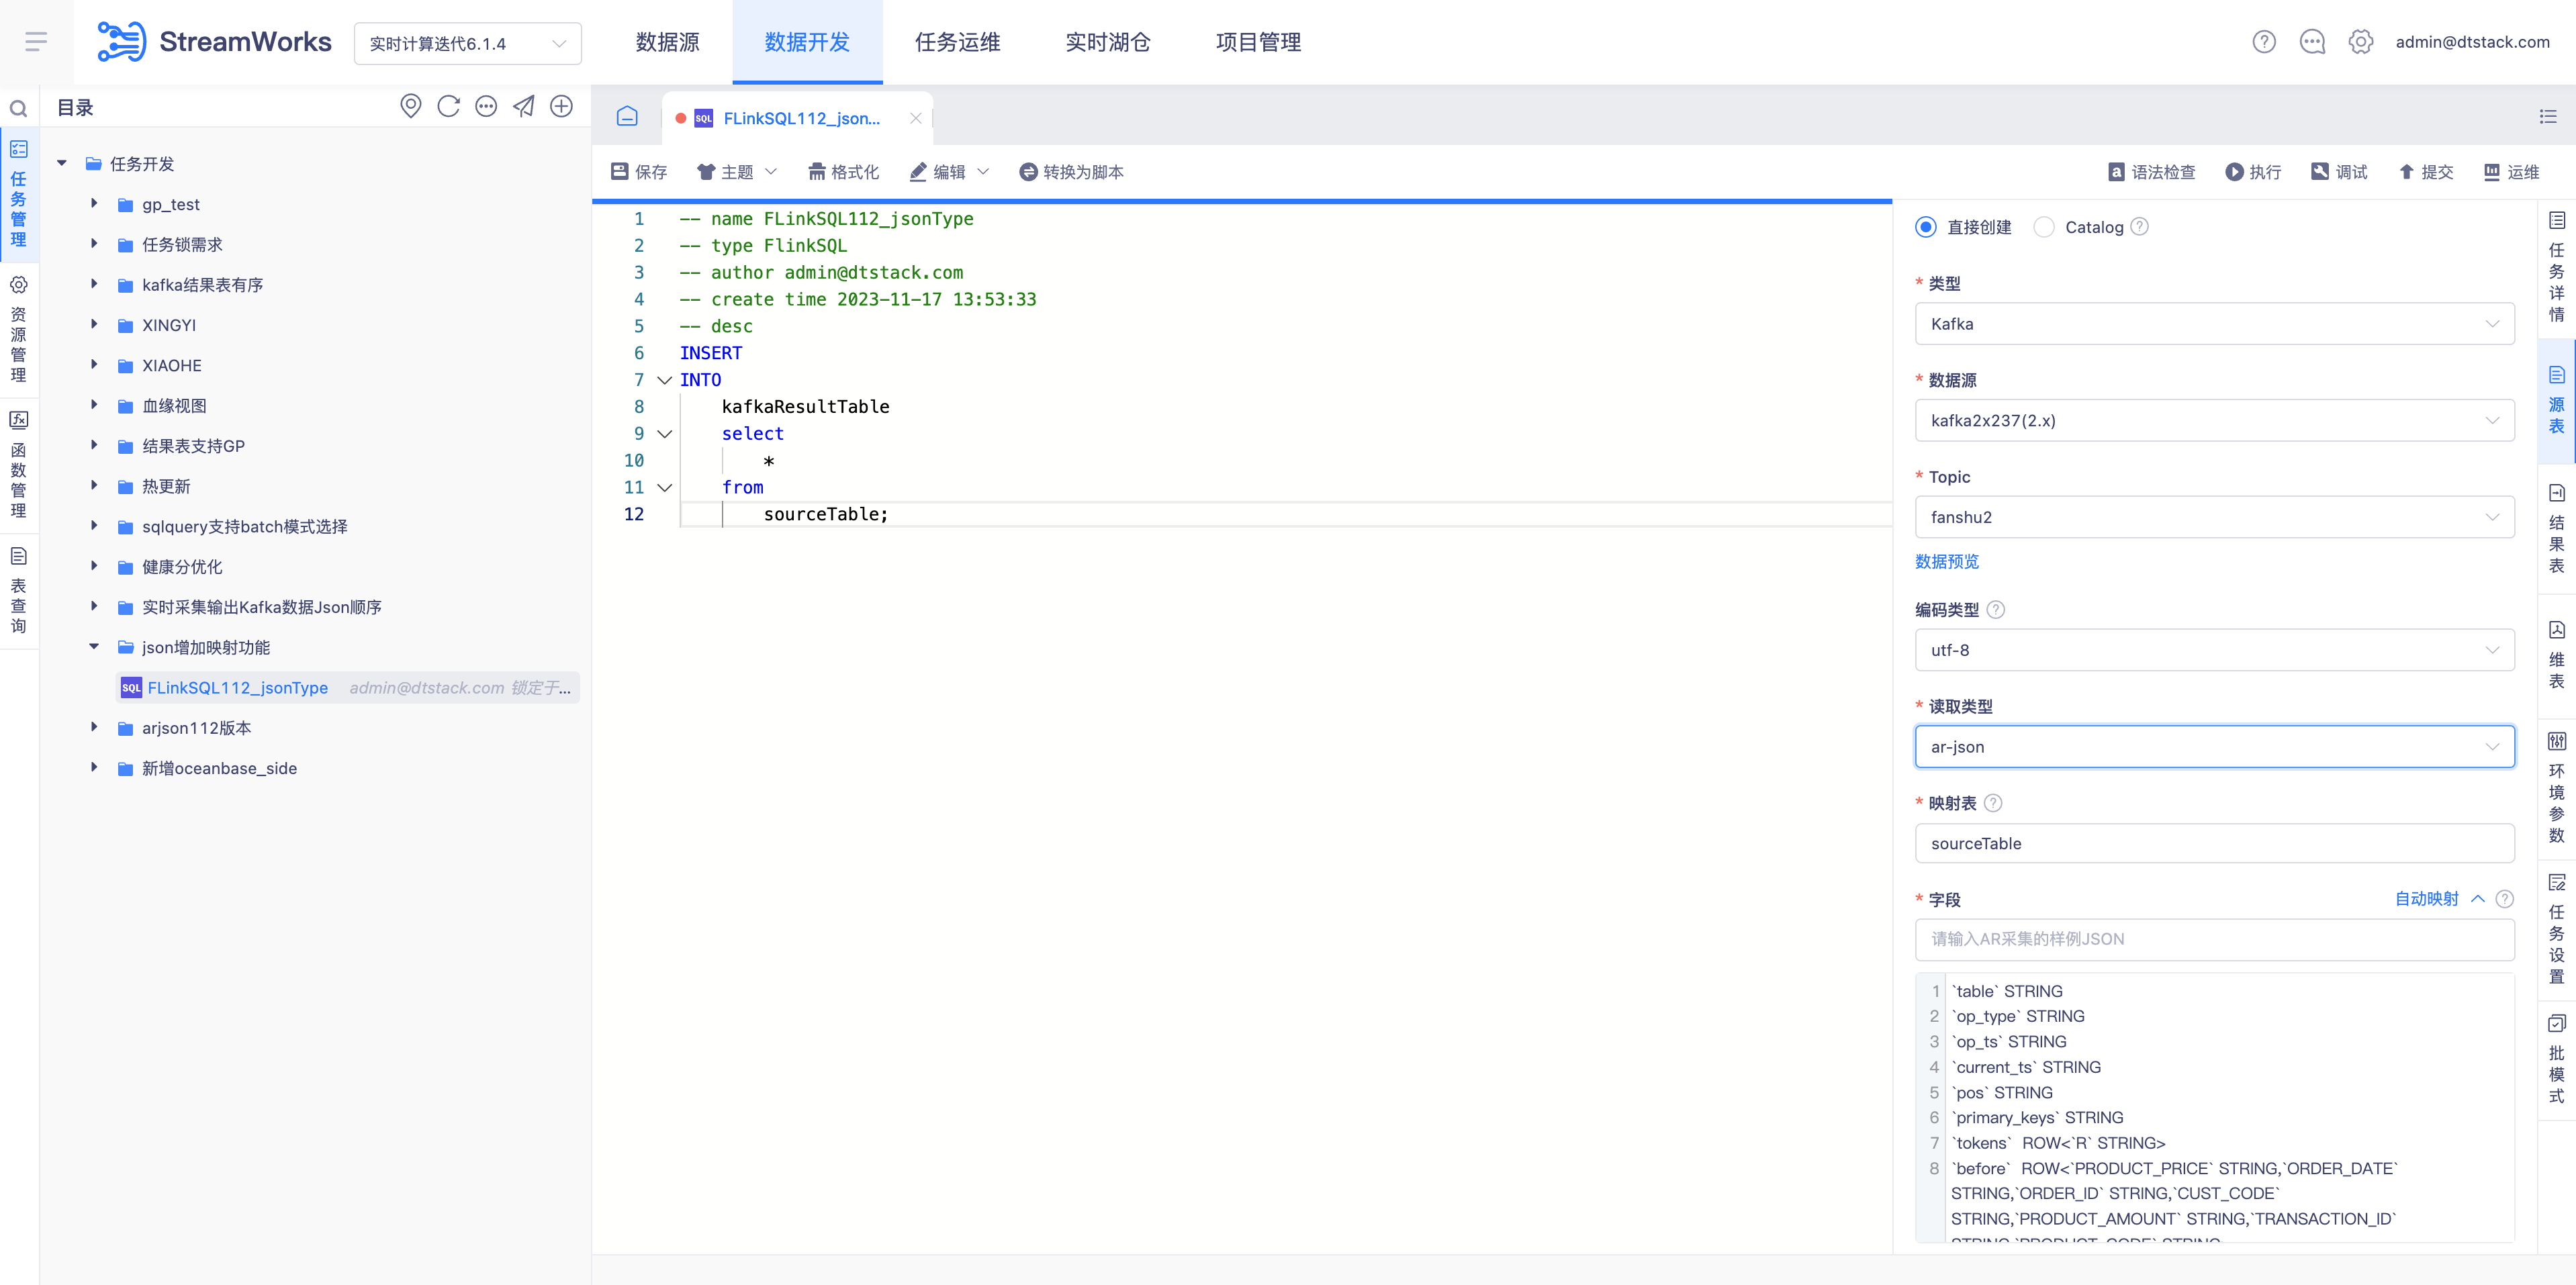Open the 编辑 dropdown in toolbar
This screenshot has width=2576, height=1285.
[949, 172]
